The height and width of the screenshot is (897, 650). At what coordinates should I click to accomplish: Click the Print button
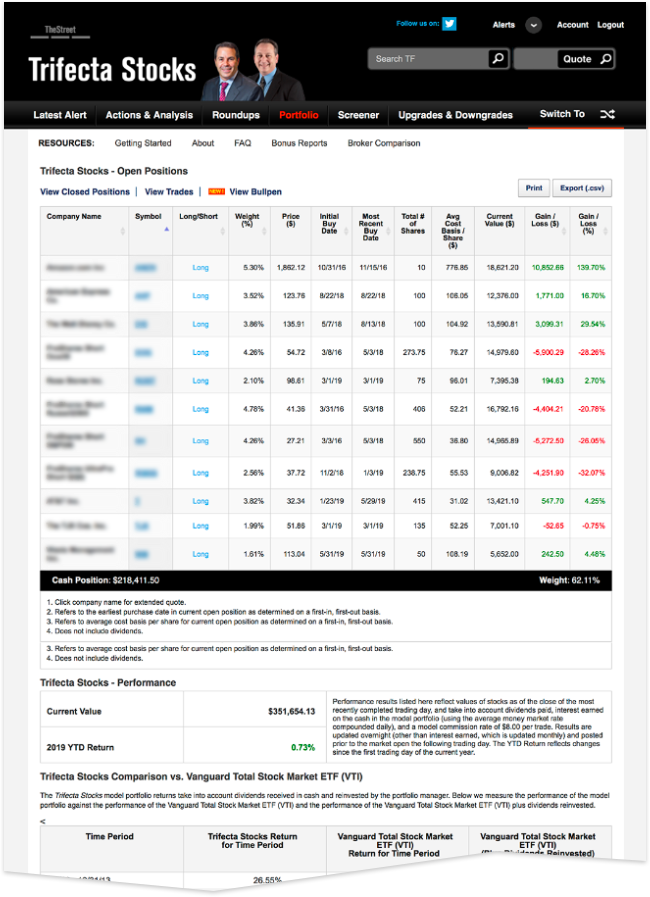(x=534, y=188)
